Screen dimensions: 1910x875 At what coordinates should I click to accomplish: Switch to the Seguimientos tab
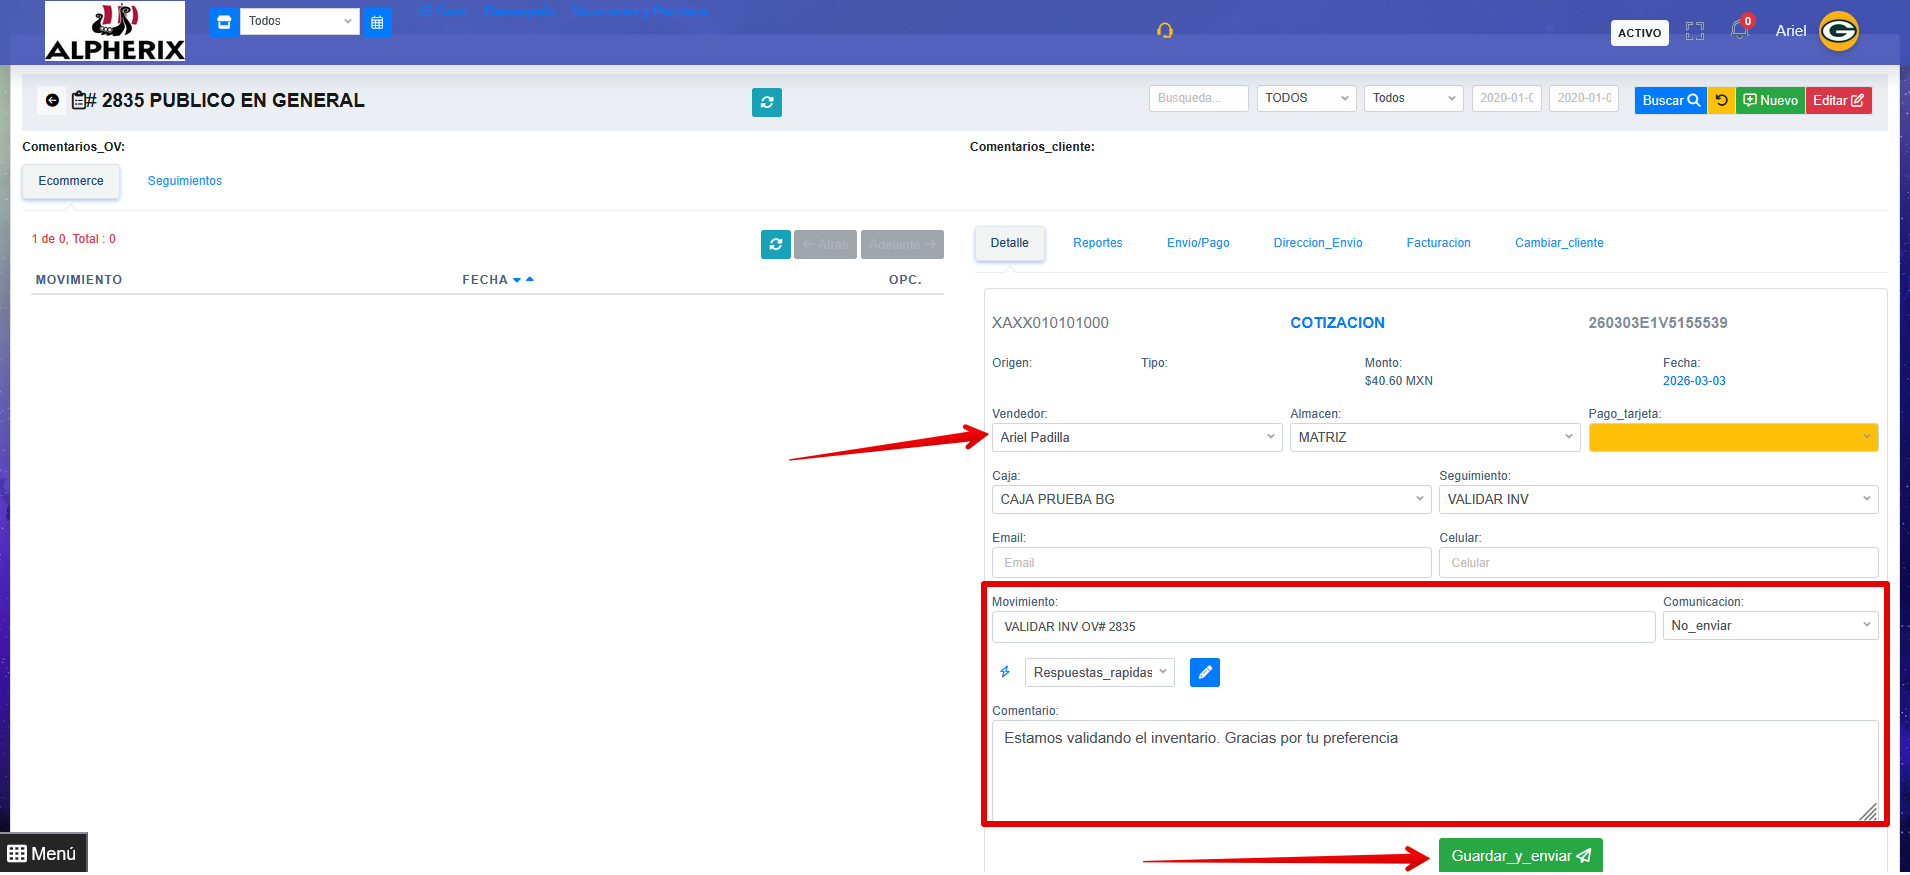(185, 181)
